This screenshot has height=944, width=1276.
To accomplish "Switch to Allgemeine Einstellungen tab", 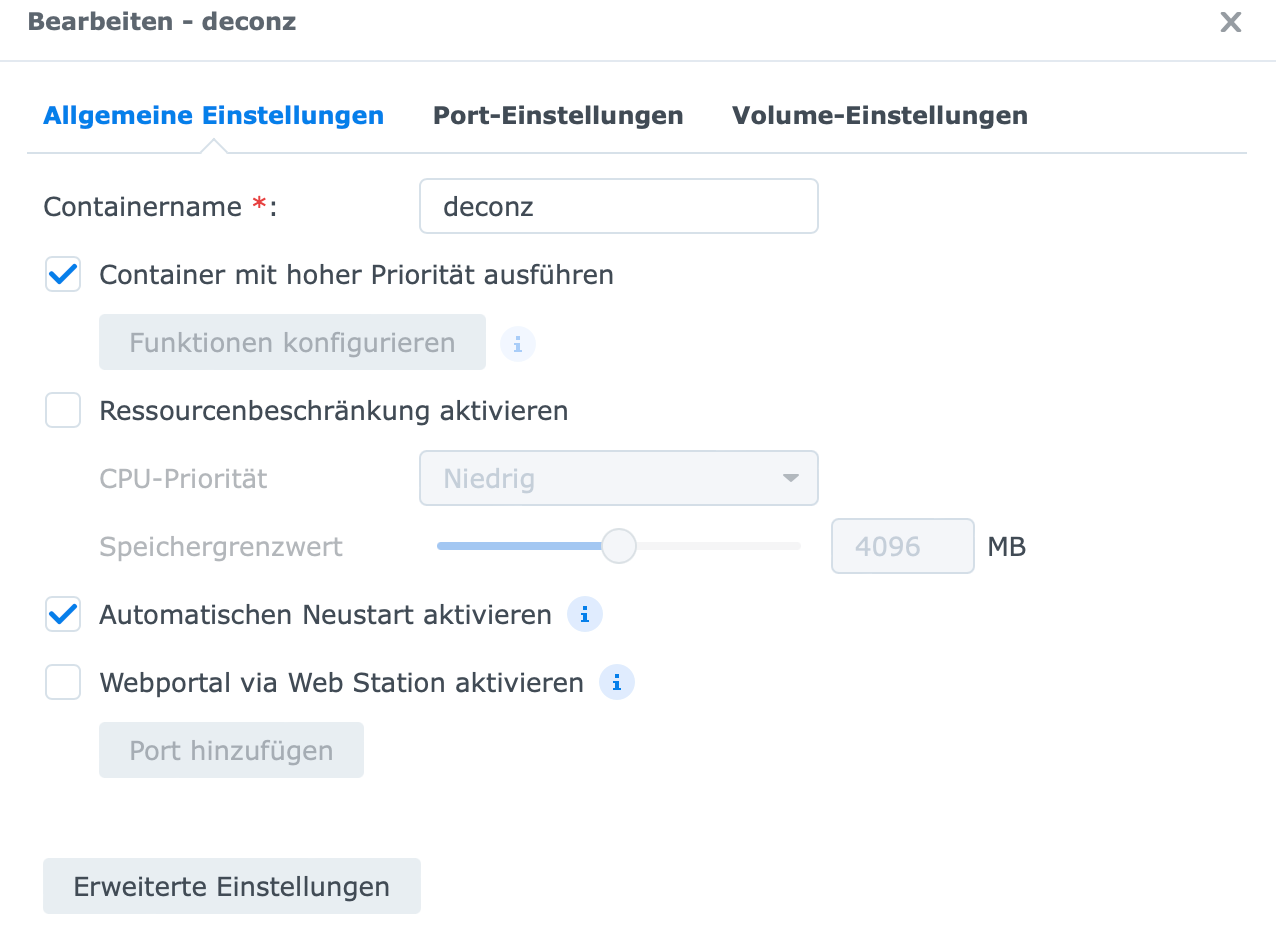I will click(213, 115).
